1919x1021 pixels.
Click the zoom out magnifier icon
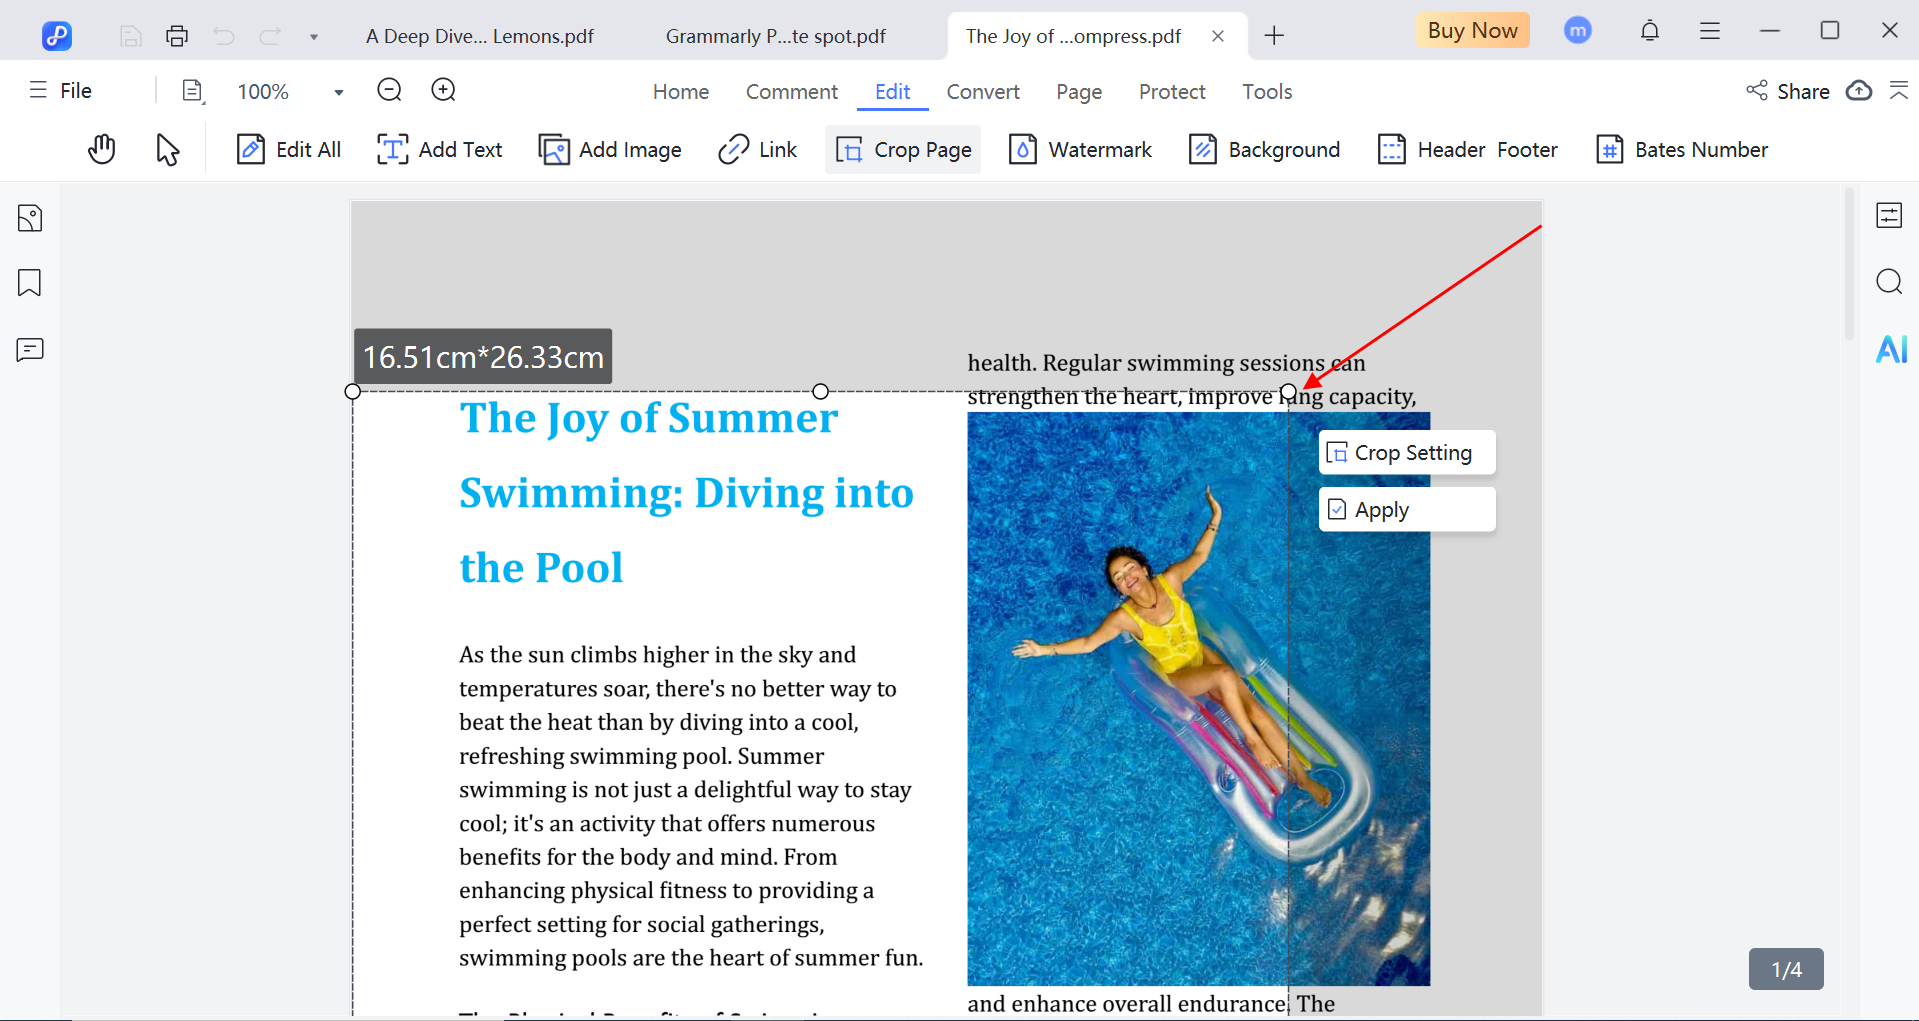pos(389,91)
